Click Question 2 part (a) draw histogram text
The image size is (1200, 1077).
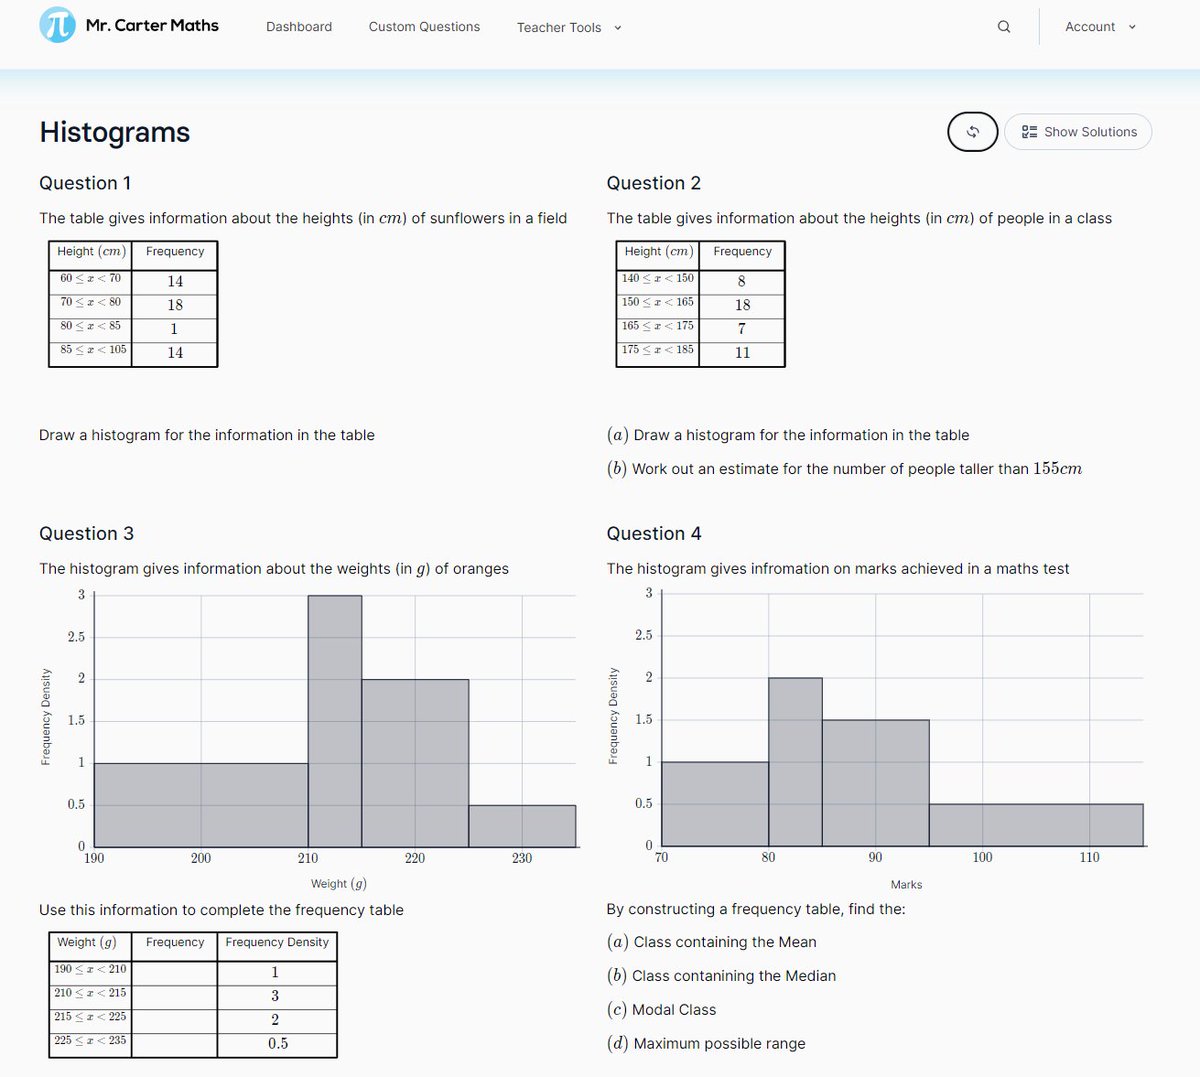pos(788,435)
